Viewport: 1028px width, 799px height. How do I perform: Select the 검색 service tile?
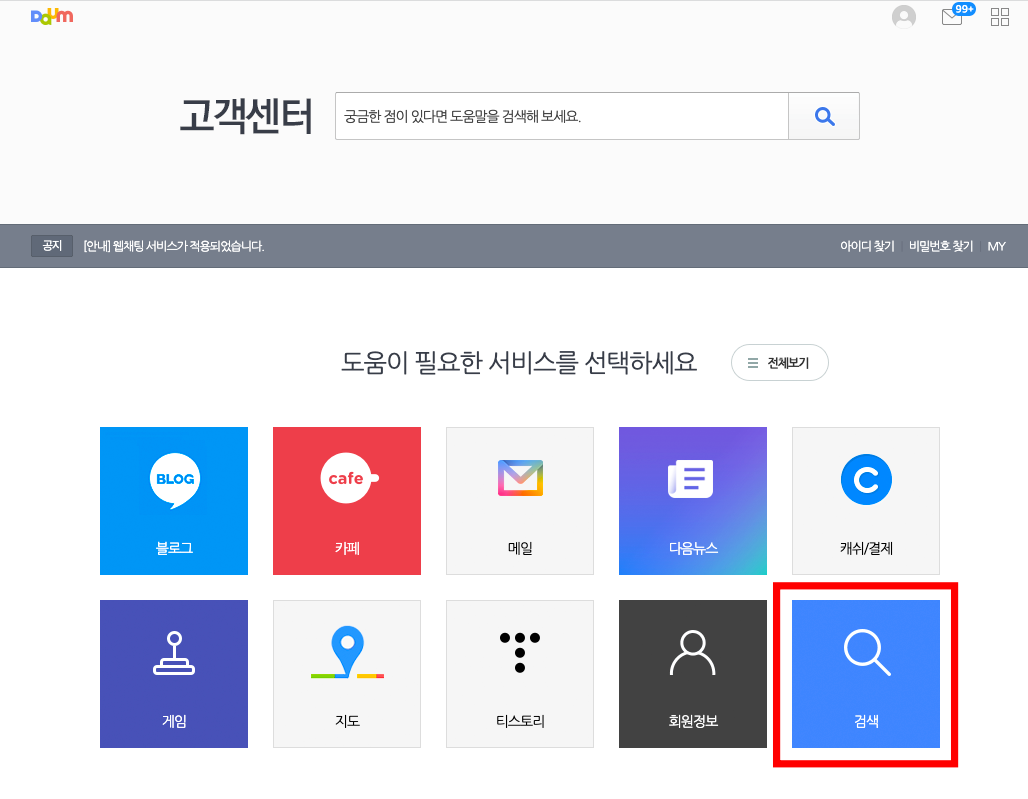[x=866, y=674]
